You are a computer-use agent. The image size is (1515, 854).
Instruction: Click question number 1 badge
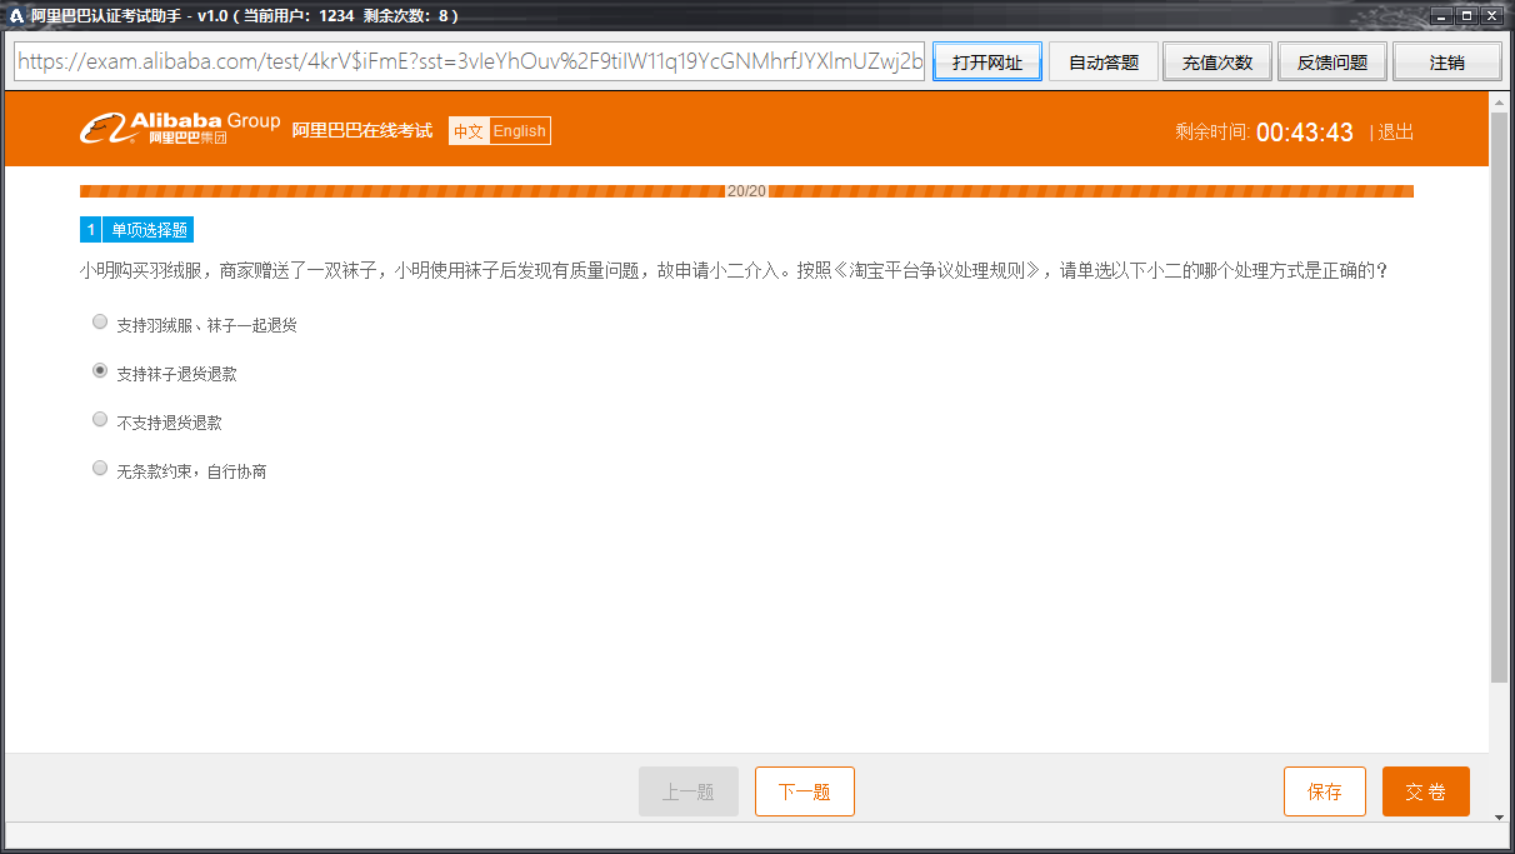pos(91,230)
